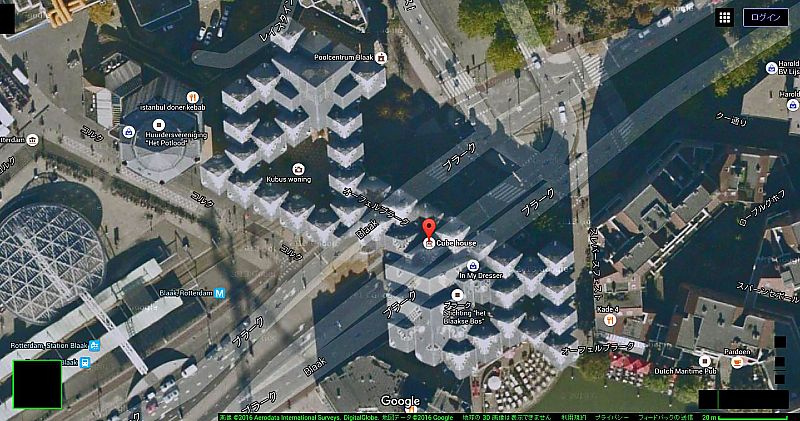Click the Pardoen cafe cup icon

pos(737,362)
